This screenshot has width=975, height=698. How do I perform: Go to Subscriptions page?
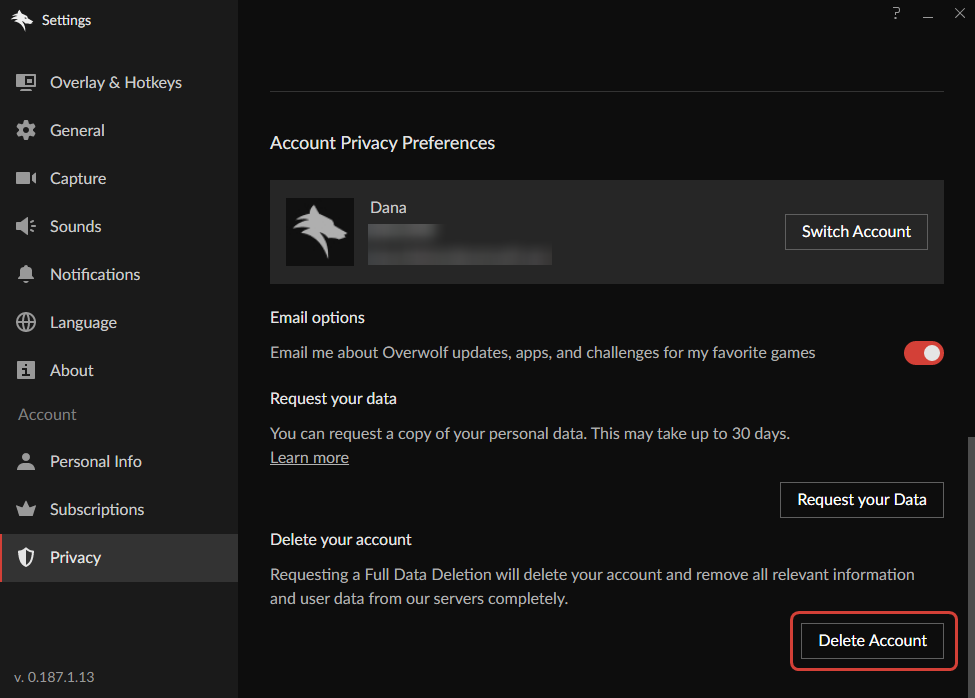pos(119,509)
